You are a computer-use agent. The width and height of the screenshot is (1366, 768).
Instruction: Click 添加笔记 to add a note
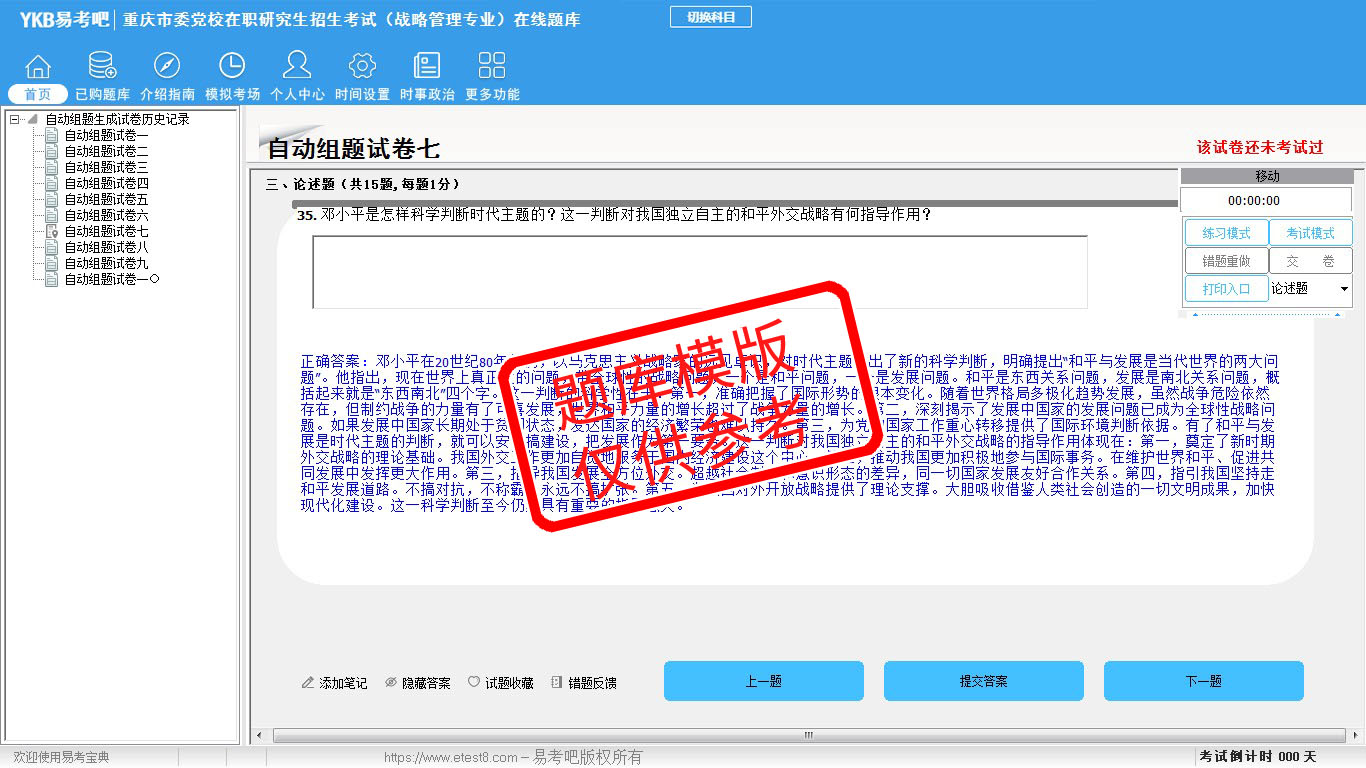pyautogui.click(x=334, y=683)
